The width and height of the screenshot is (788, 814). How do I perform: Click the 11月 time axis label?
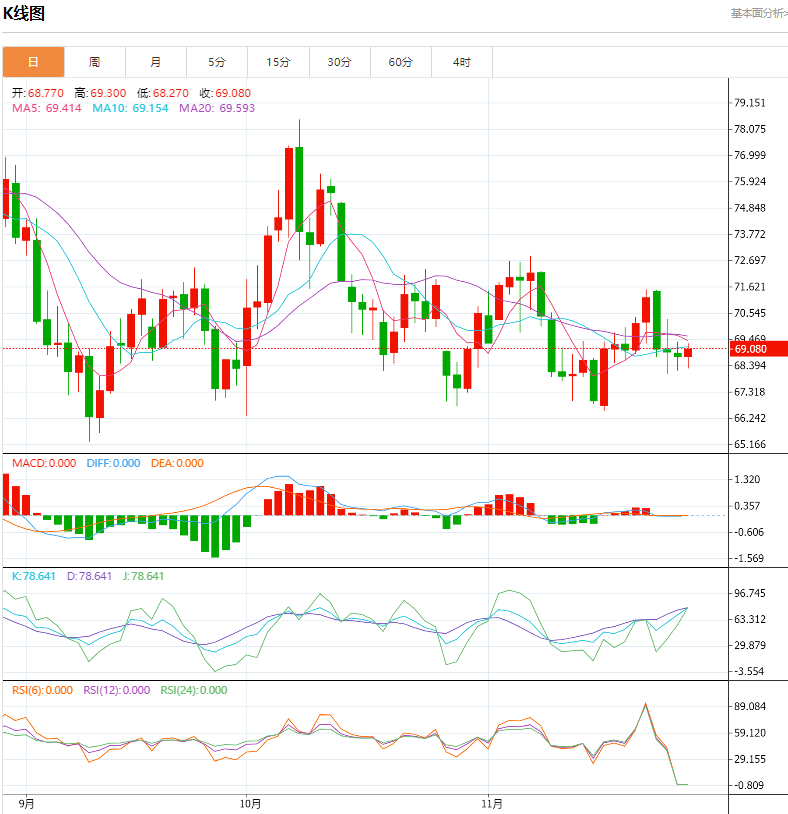click(492, 804)
